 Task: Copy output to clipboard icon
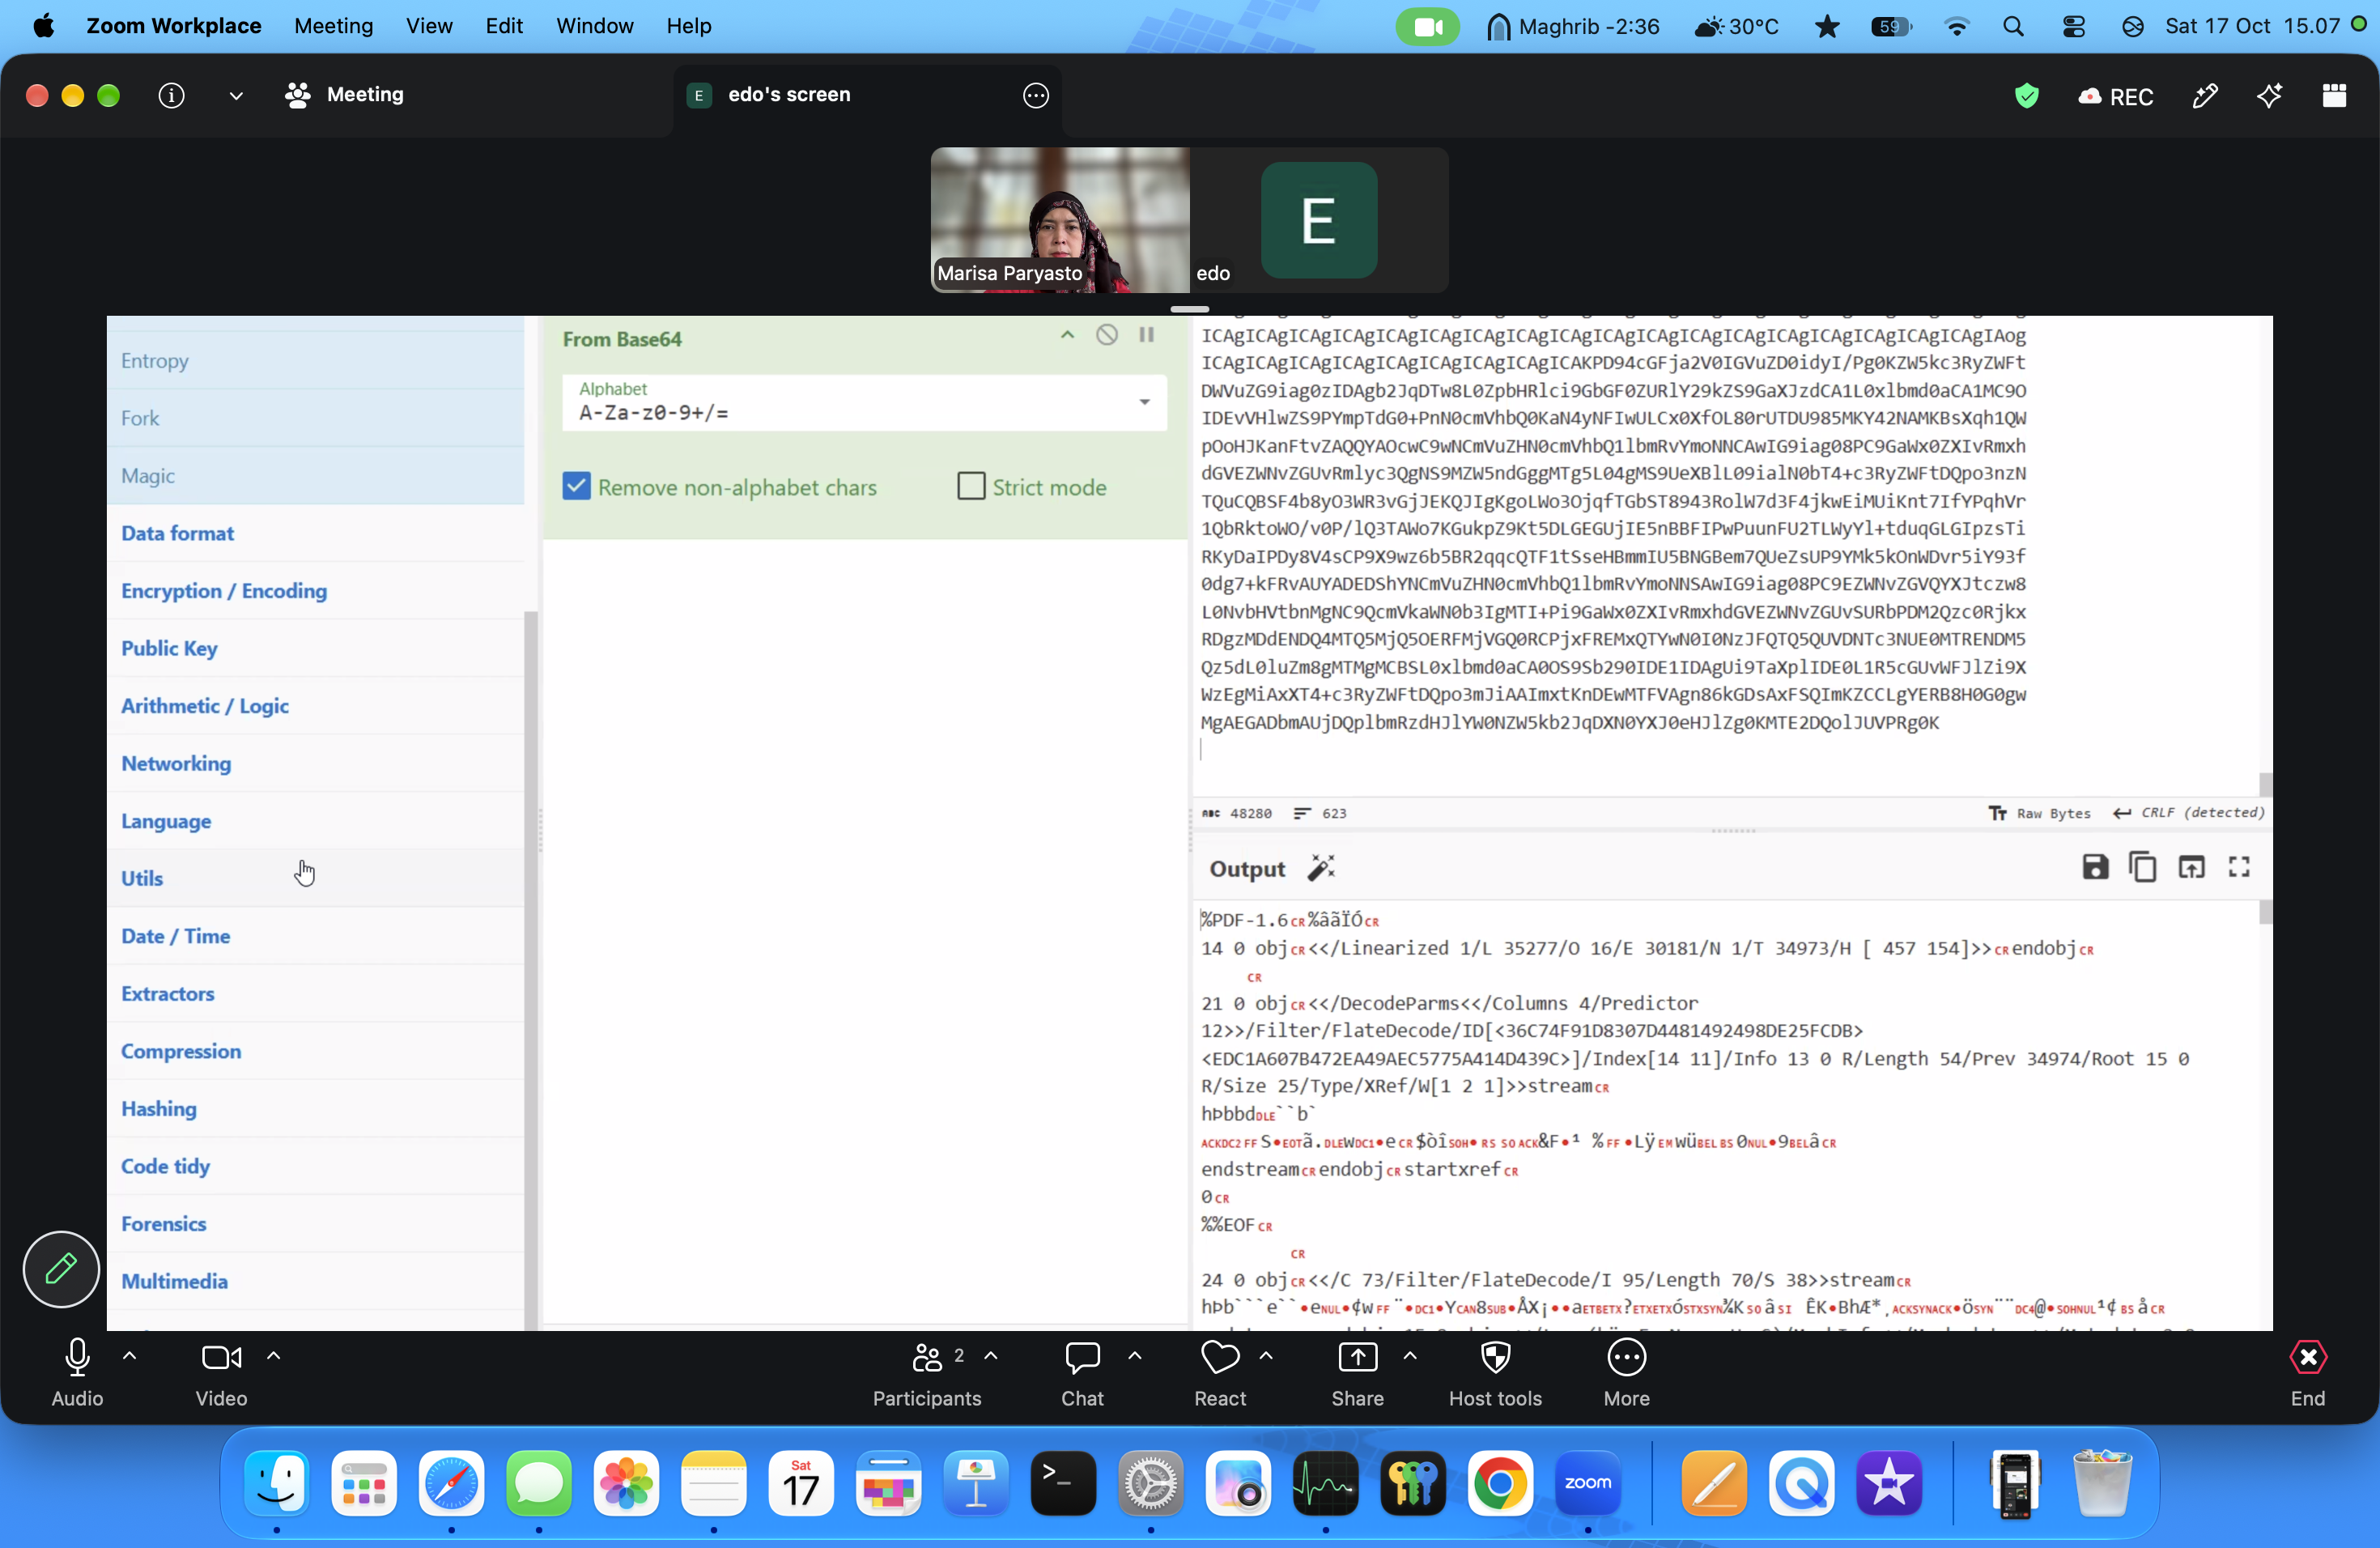coord(2142,867)
